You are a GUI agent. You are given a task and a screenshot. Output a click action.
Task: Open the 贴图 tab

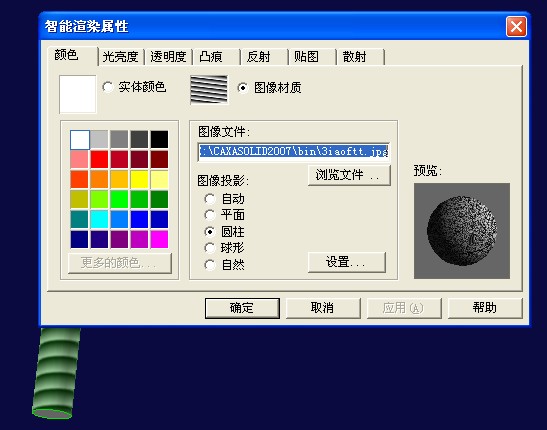pyautogui.click(x=312, y=56)
